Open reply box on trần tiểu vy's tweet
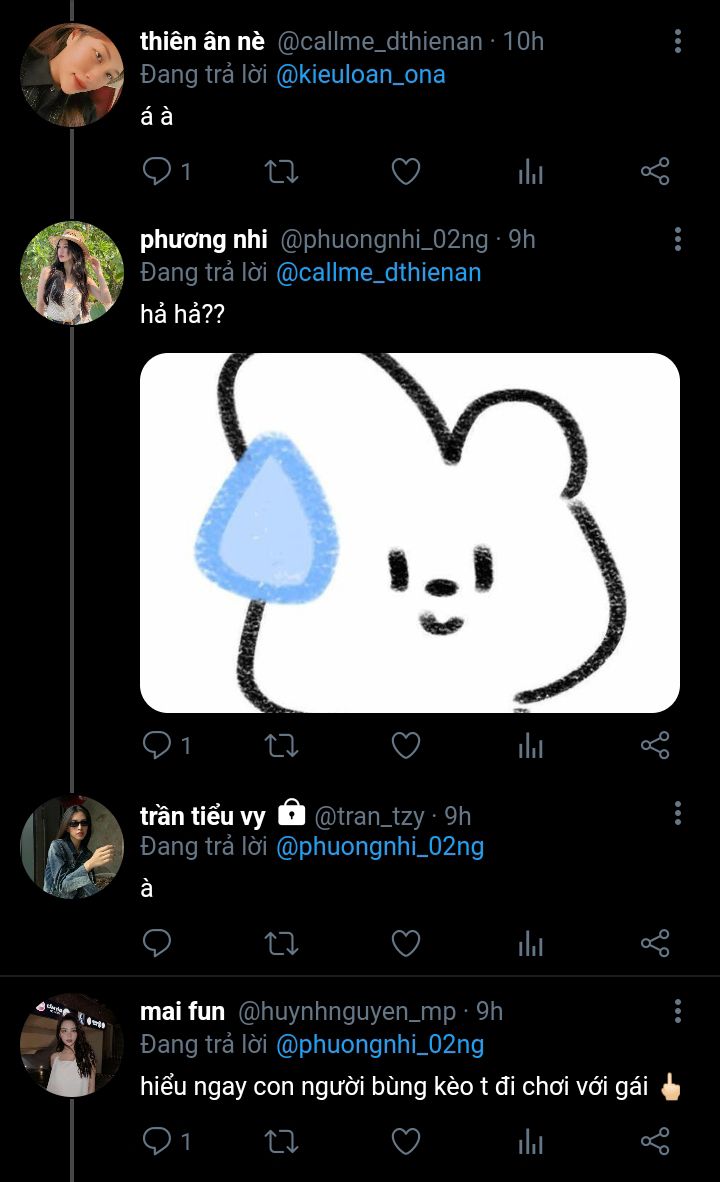Screen dimensions: 720x1182 [157, 943]
